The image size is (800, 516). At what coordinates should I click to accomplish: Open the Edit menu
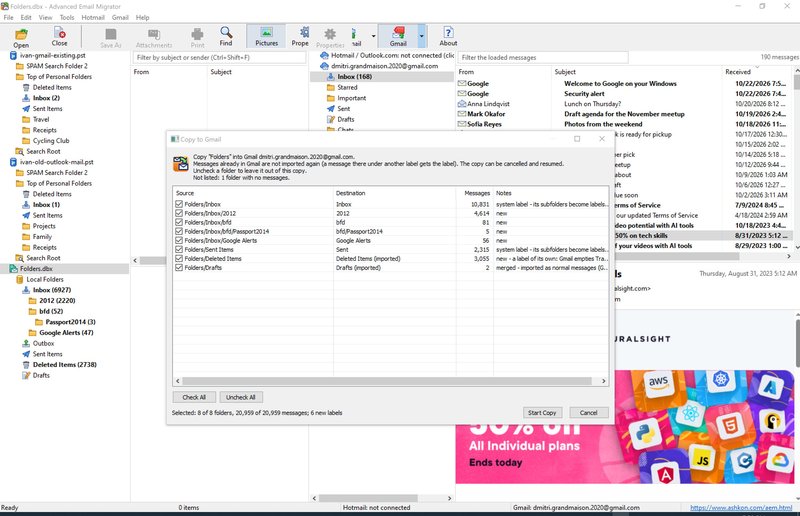click(x=26, y=17)
